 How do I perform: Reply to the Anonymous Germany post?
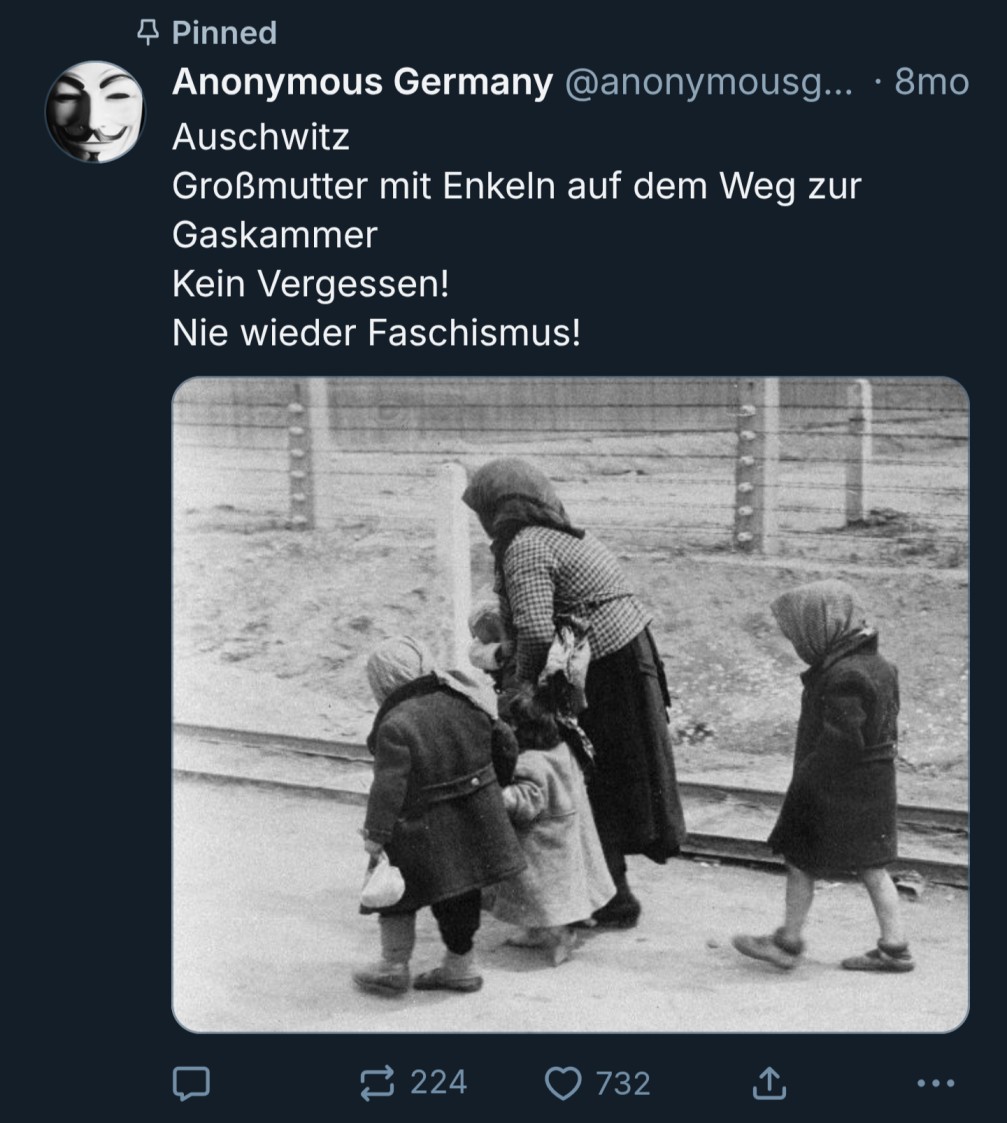click(x=191, y=1083)
